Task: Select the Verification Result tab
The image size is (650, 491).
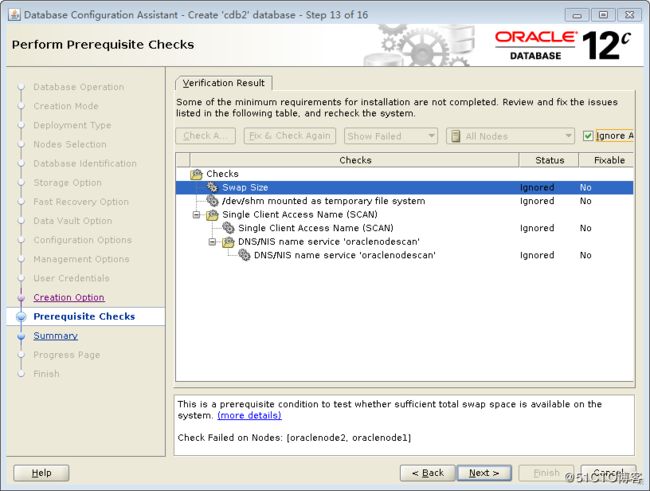Action: click(x=224, y=83)
